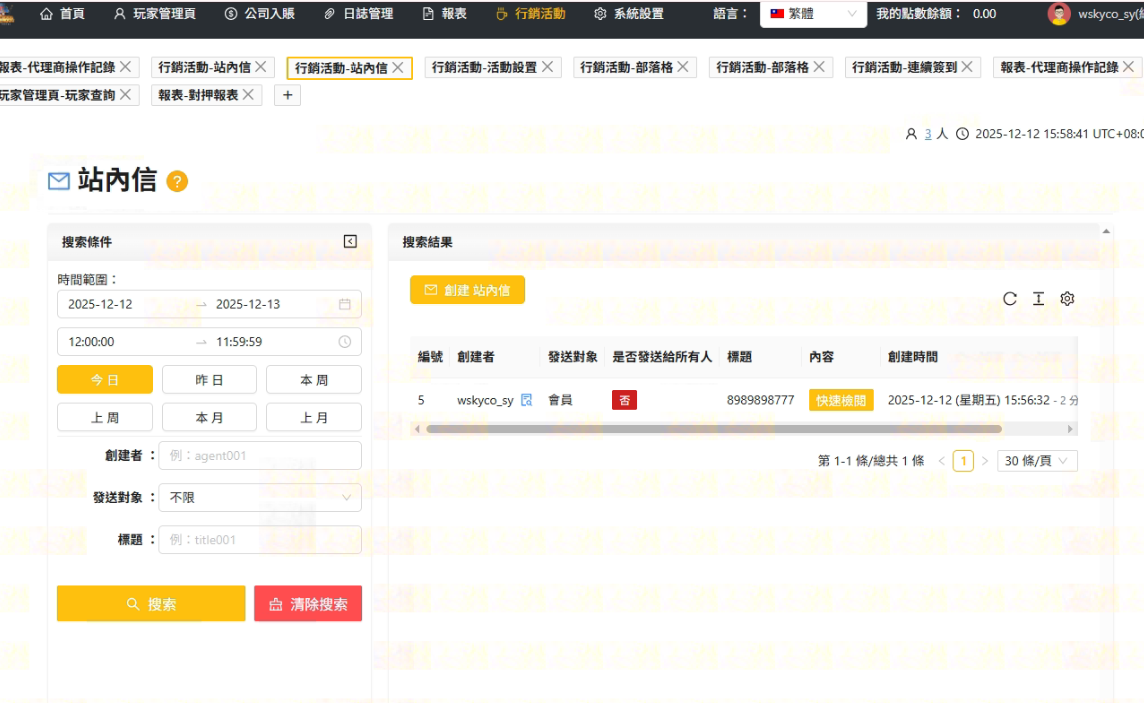Open the date range calendar icon

[345, 304]
